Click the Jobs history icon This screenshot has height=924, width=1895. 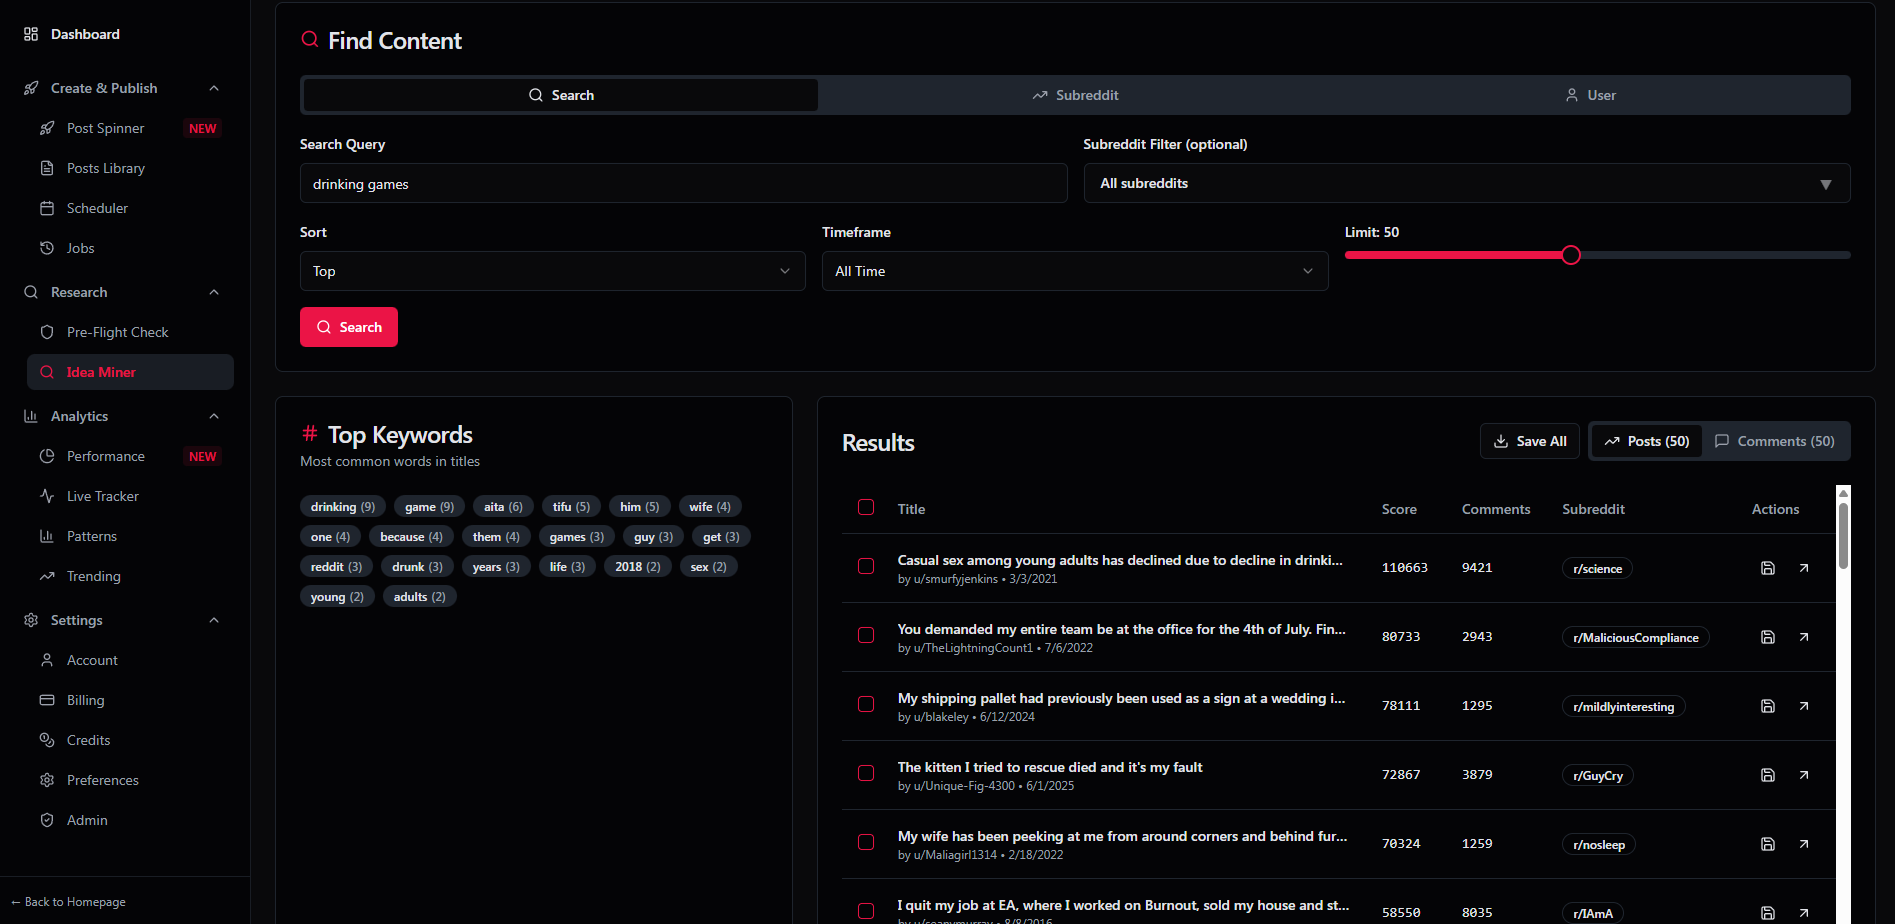47,248
